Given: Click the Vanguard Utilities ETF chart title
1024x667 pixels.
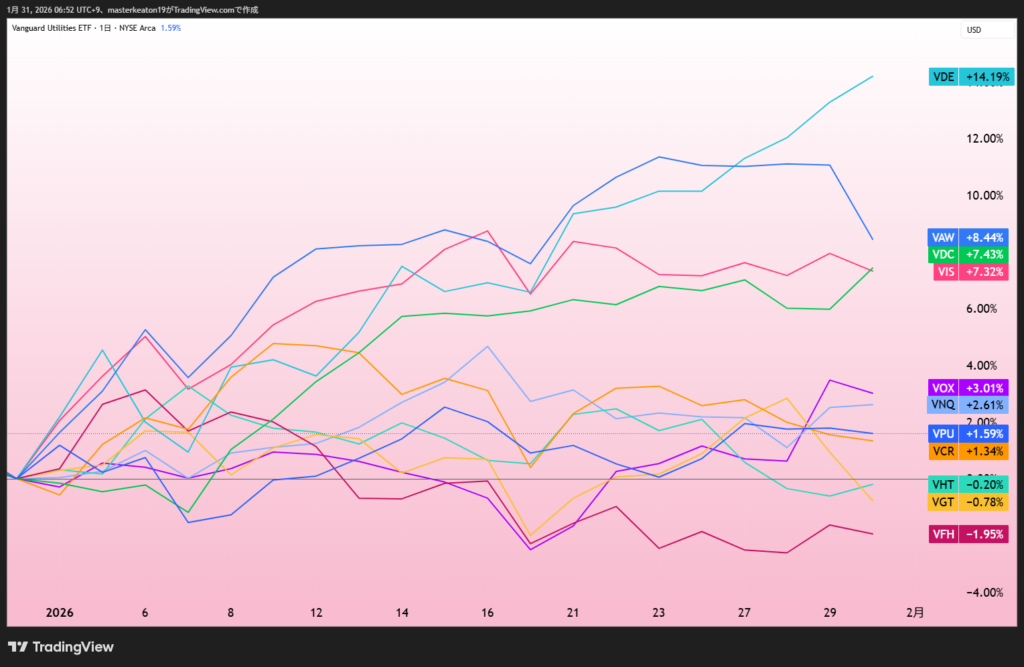Looking at the screenshot, I should 83,28.
